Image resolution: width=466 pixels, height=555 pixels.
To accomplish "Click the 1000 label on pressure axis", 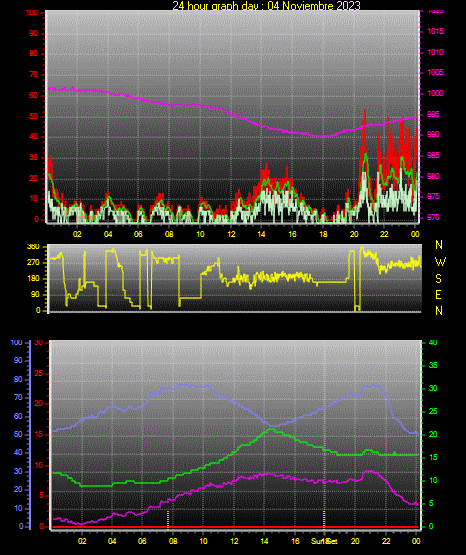I will click(x=436, y=93).
